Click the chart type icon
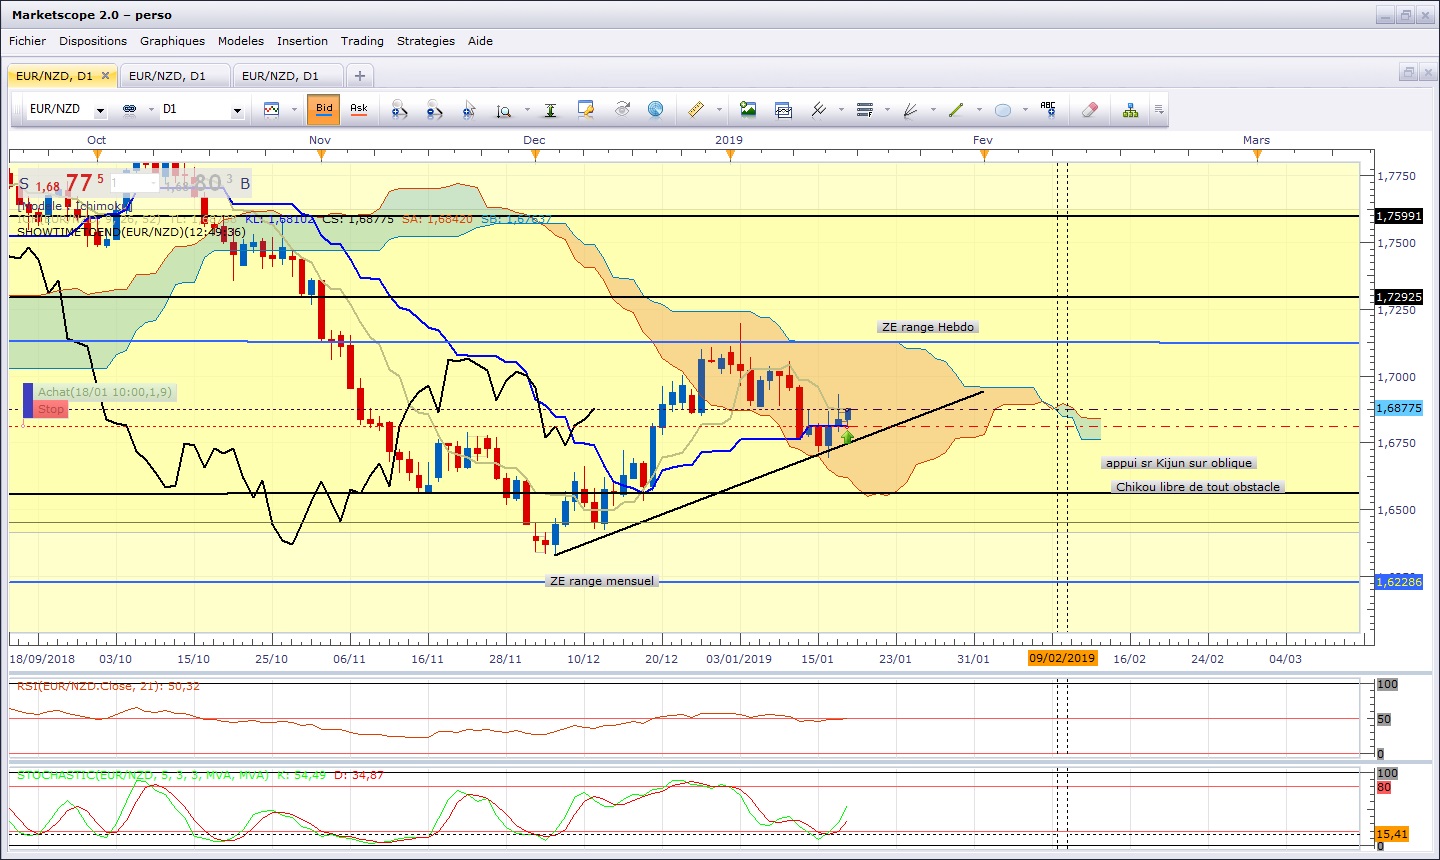Image resolution: width=1440 pixels, height=860 pixels. click(271, 109)
